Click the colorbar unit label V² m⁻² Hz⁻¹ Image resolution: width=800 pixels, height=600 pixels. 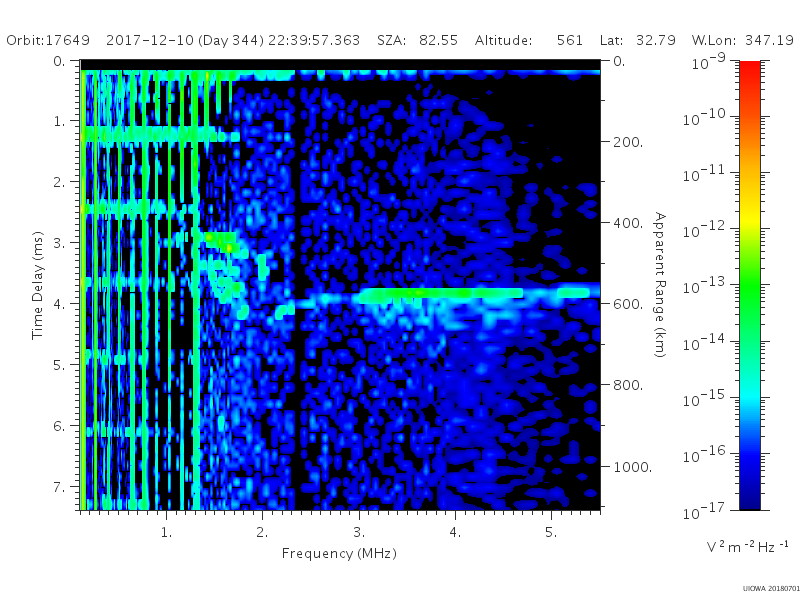pos(747,547)
